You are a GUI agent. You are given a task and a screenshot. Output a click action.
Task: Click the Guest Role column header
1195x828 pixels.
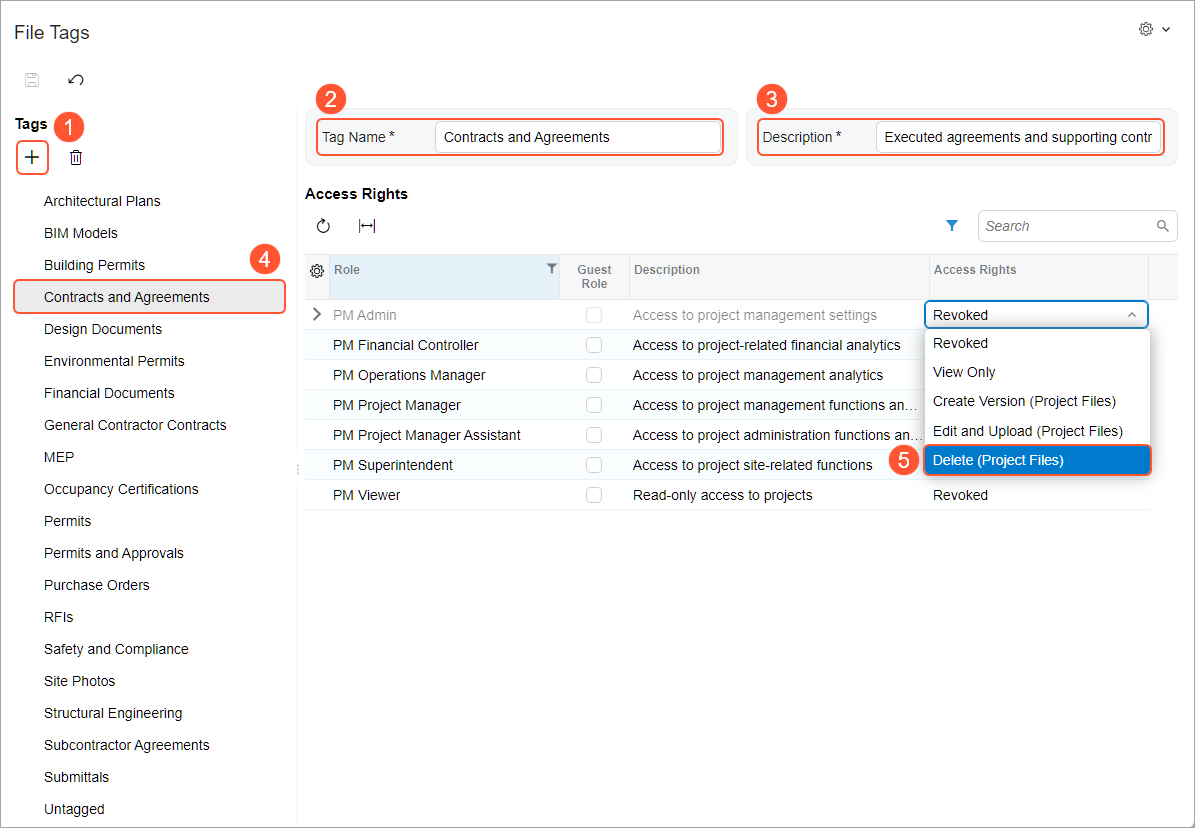pyautogui.click(x=594, y=276)
